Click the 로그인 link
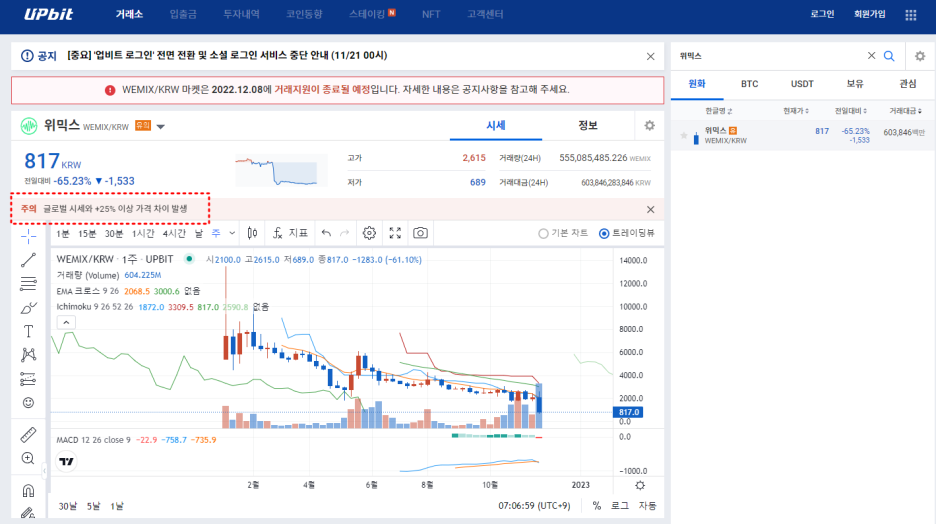Image resolution: width=936 pixels, height=524 pixels. pyautogui.click(x=822, y=14)
